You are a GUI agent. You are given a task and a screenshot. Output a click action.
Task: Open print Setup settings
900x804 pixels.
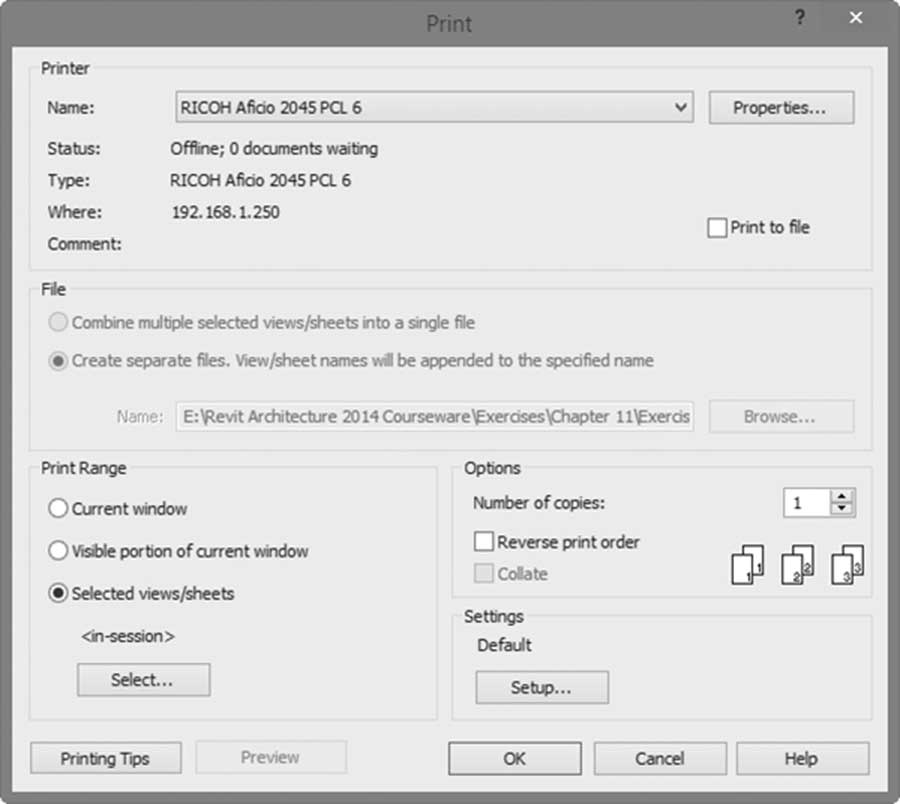point(542,688)
